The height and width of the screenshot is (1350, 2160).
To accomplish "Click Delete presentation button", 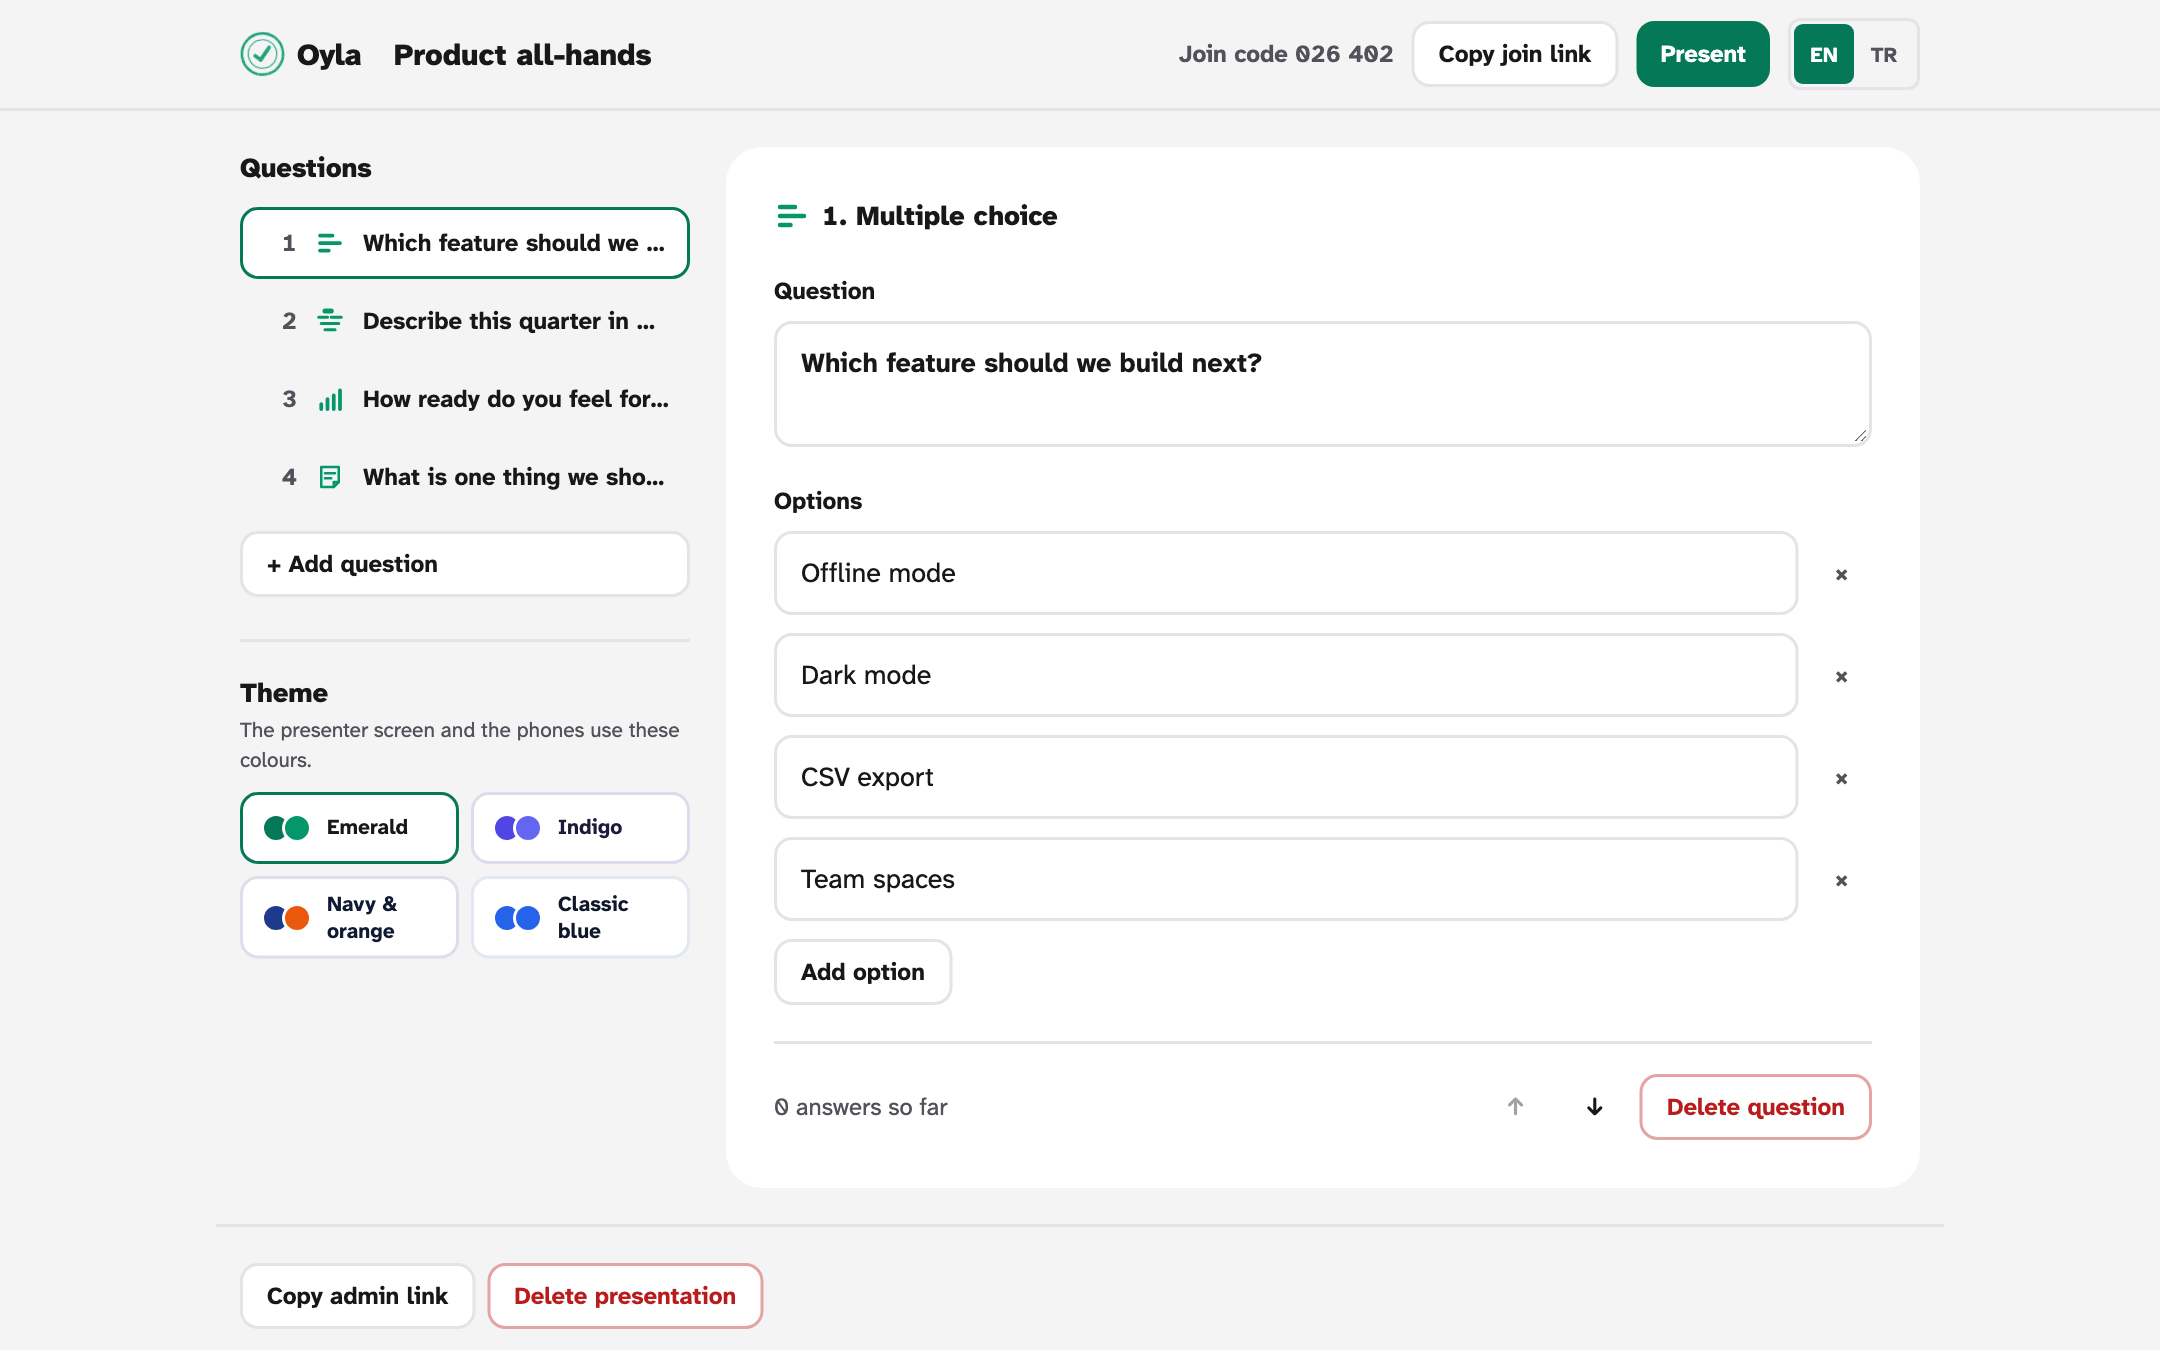I will coord(625,1296).
